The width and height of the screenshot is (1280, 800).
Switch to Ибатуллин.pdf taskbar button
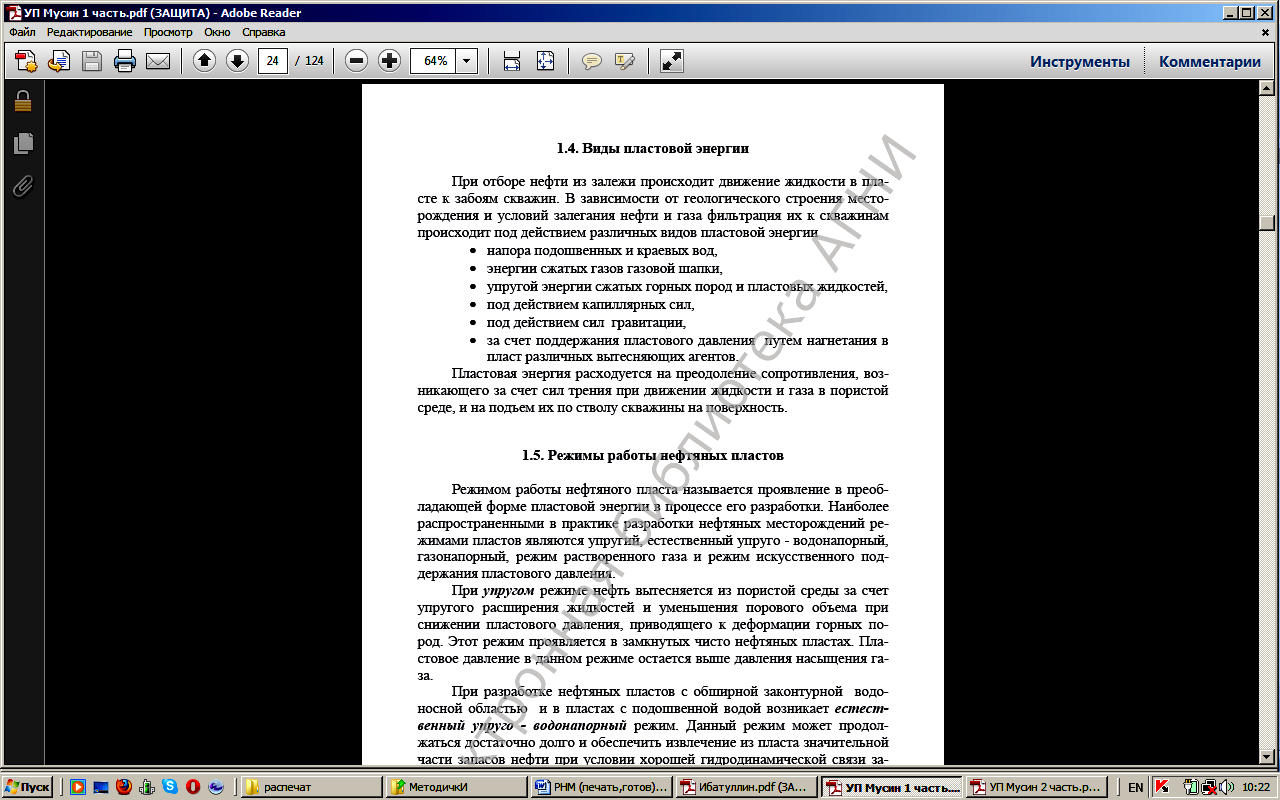pyautogui.click(x=746, y=787)
